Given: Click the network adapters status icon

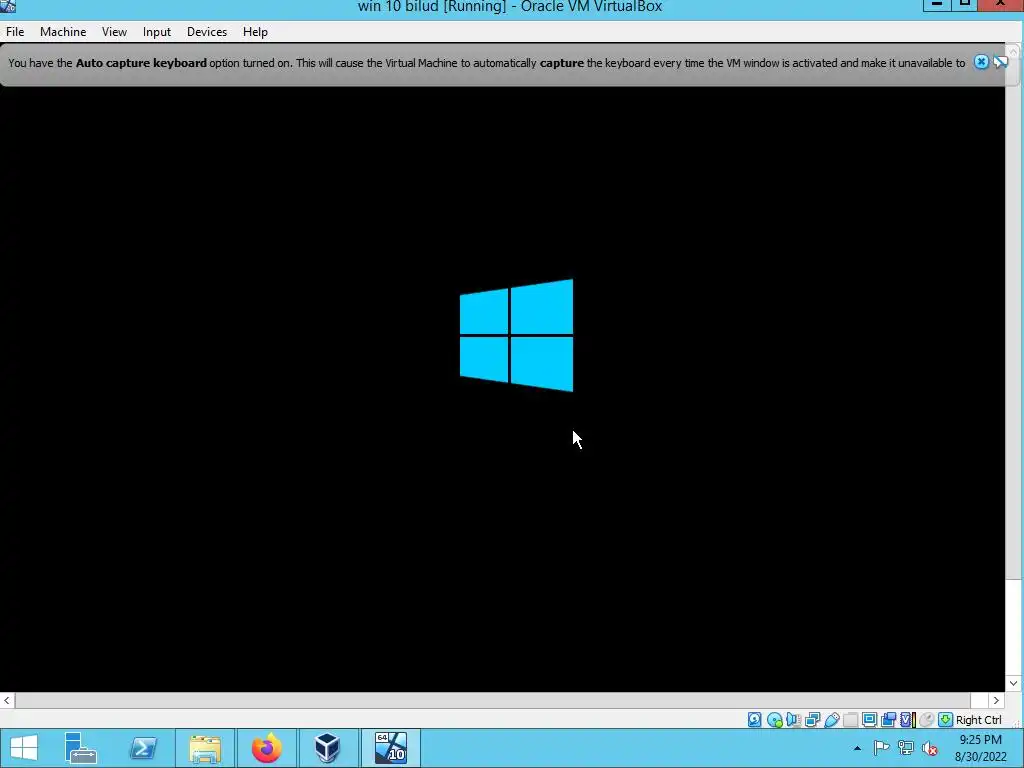Looking at the screenshot, I should [812, 720].
